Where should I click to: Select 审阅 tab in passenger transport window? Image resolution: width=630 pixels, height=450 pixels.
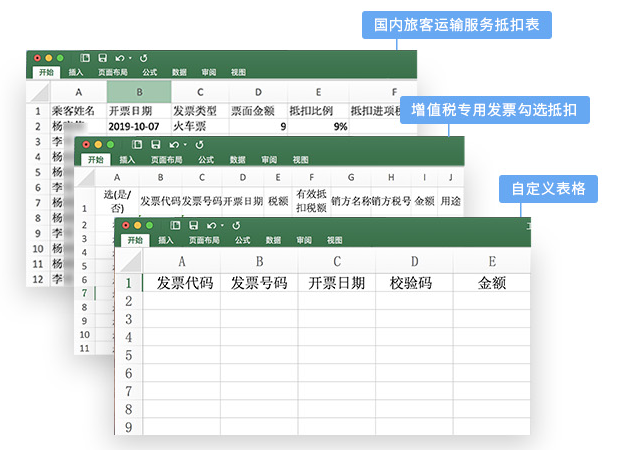coord(208,73)
